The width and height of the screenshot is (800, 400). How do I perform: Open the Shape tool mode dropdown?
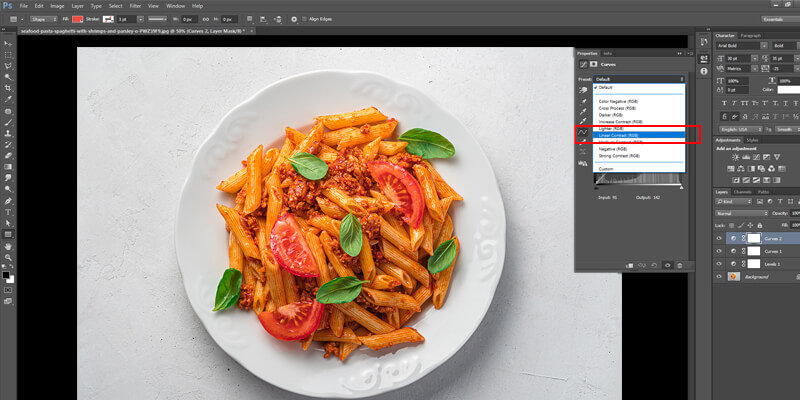coord(41,18)
